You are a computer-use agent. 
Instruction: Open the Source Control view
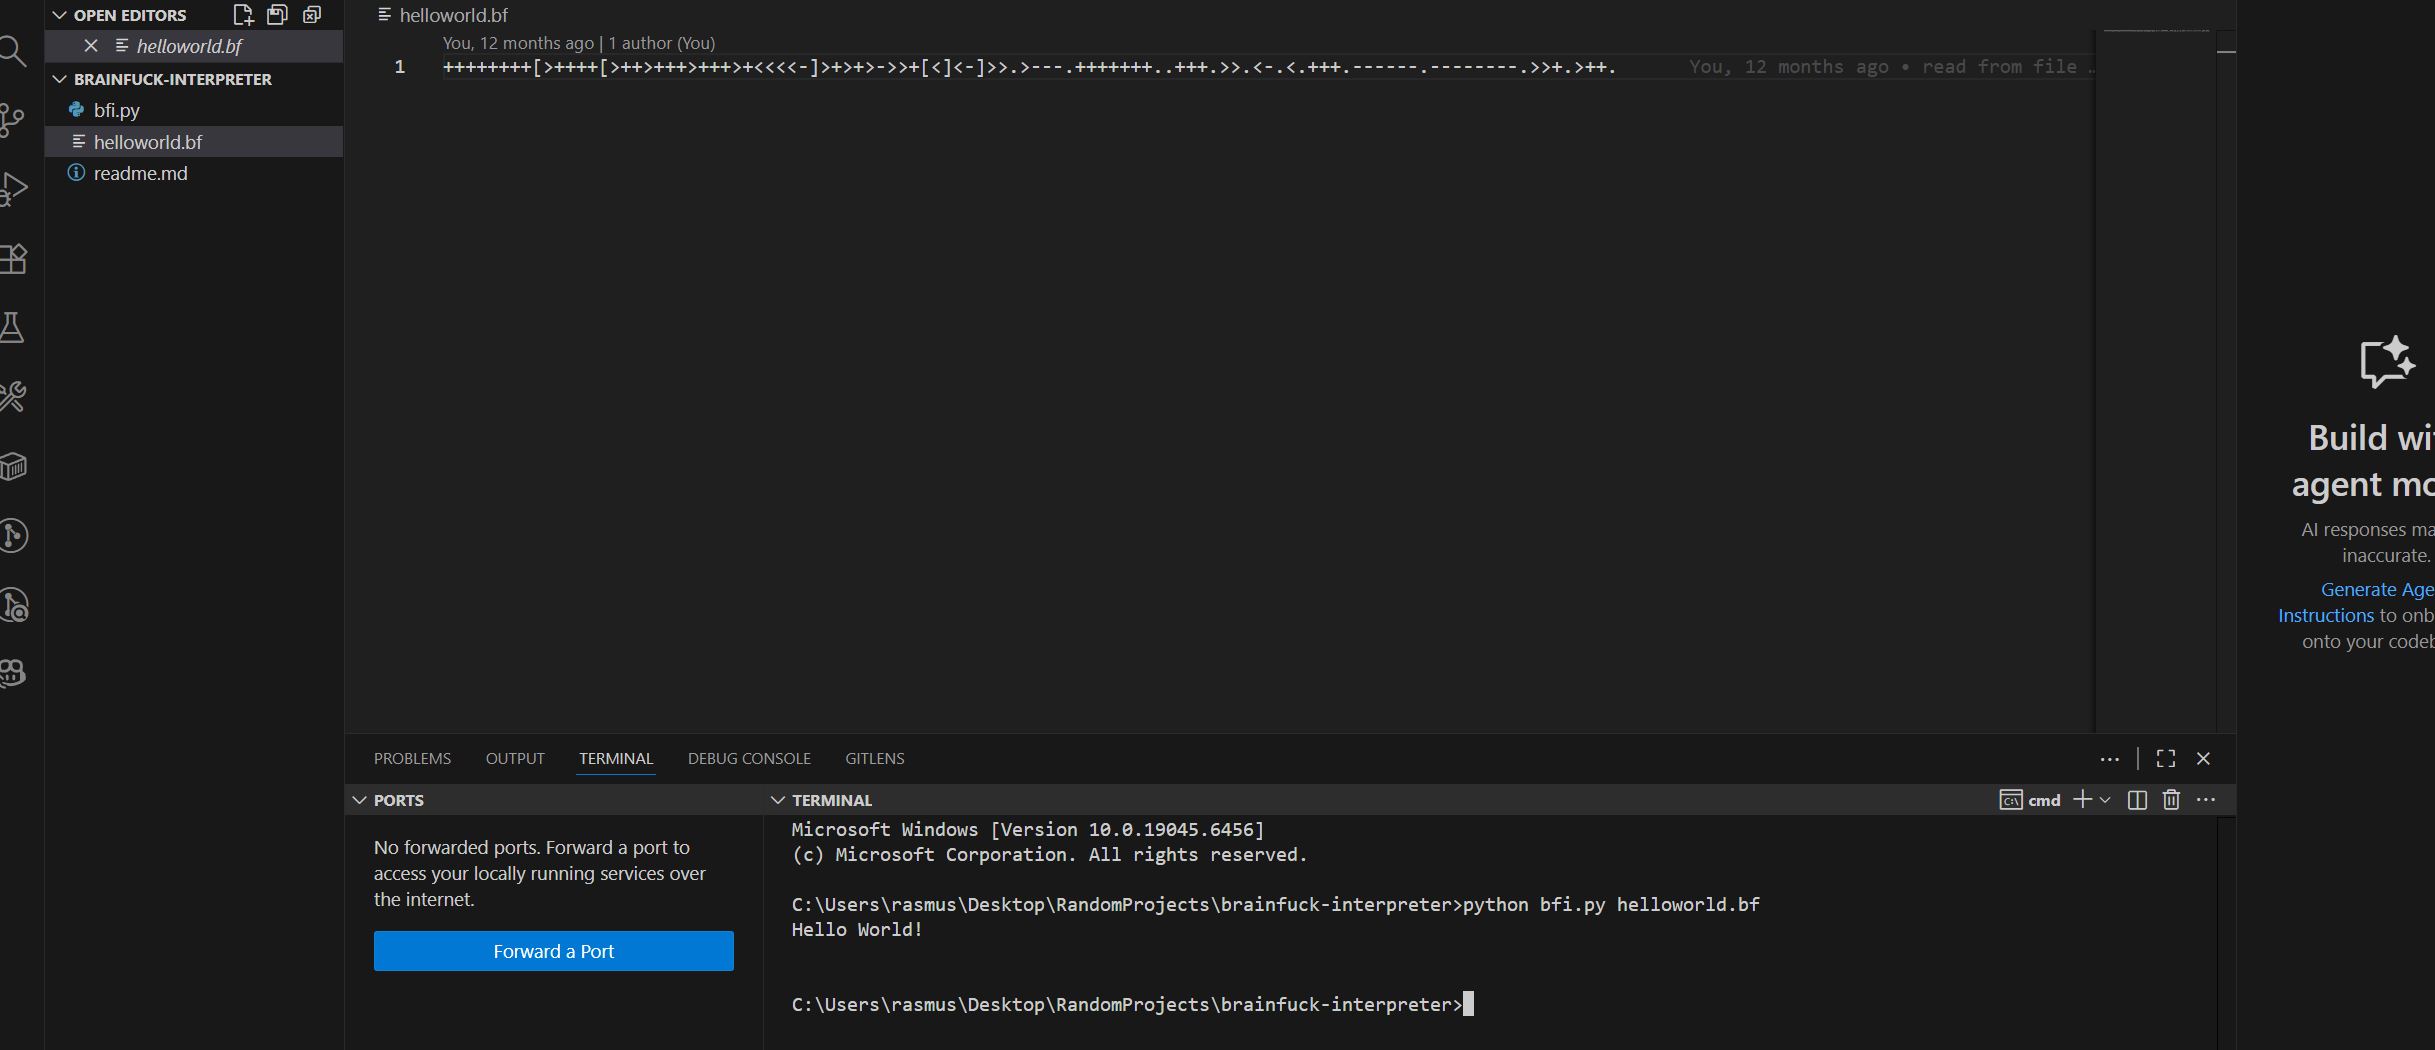[12, 120]
